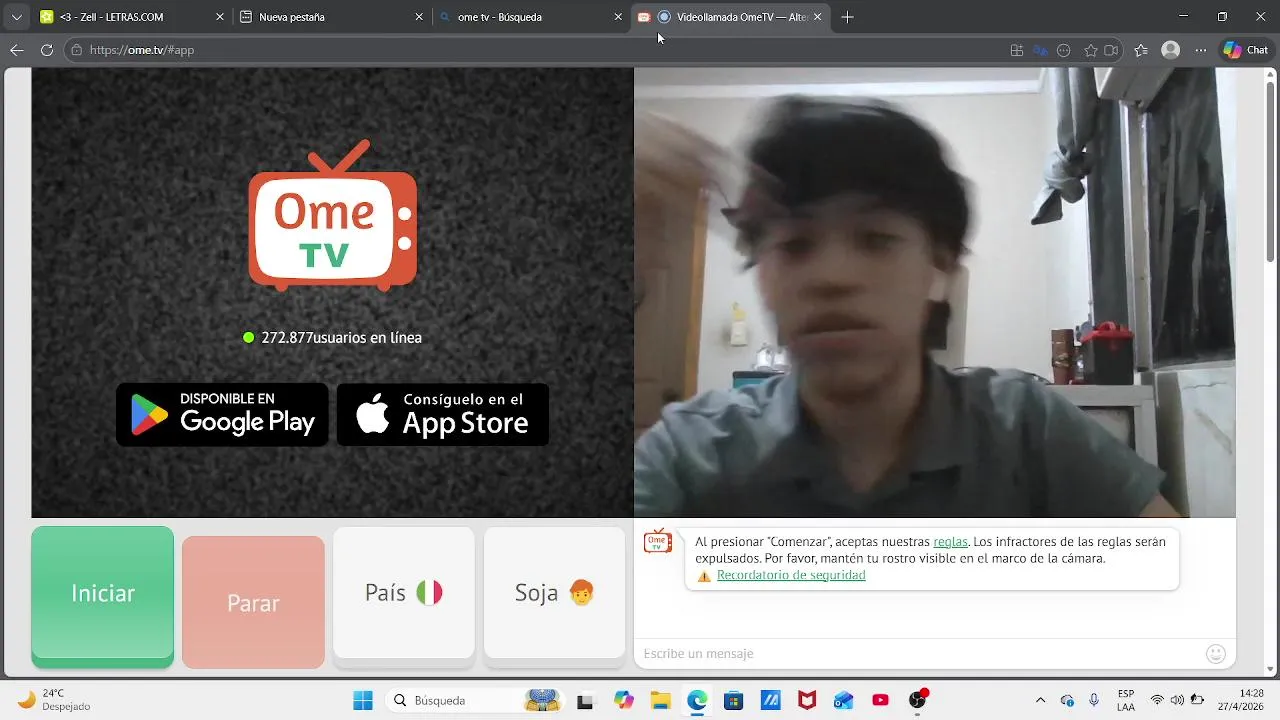Screen dimensions: 1280x720
Task: Click the microphone icon in system tray
Action: [x=1094, y=700]
